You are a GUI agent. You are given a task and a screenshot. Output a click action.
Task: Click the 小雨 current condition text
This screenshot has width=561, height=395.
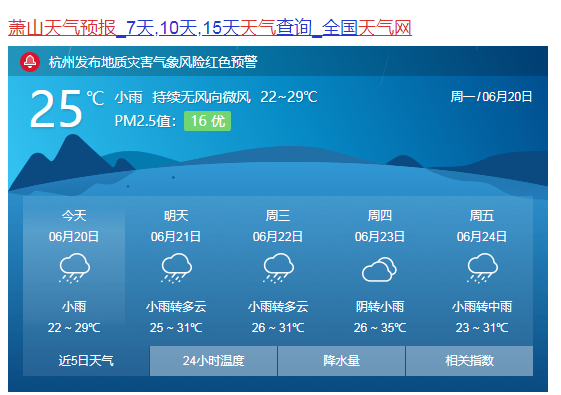point(128,97)
